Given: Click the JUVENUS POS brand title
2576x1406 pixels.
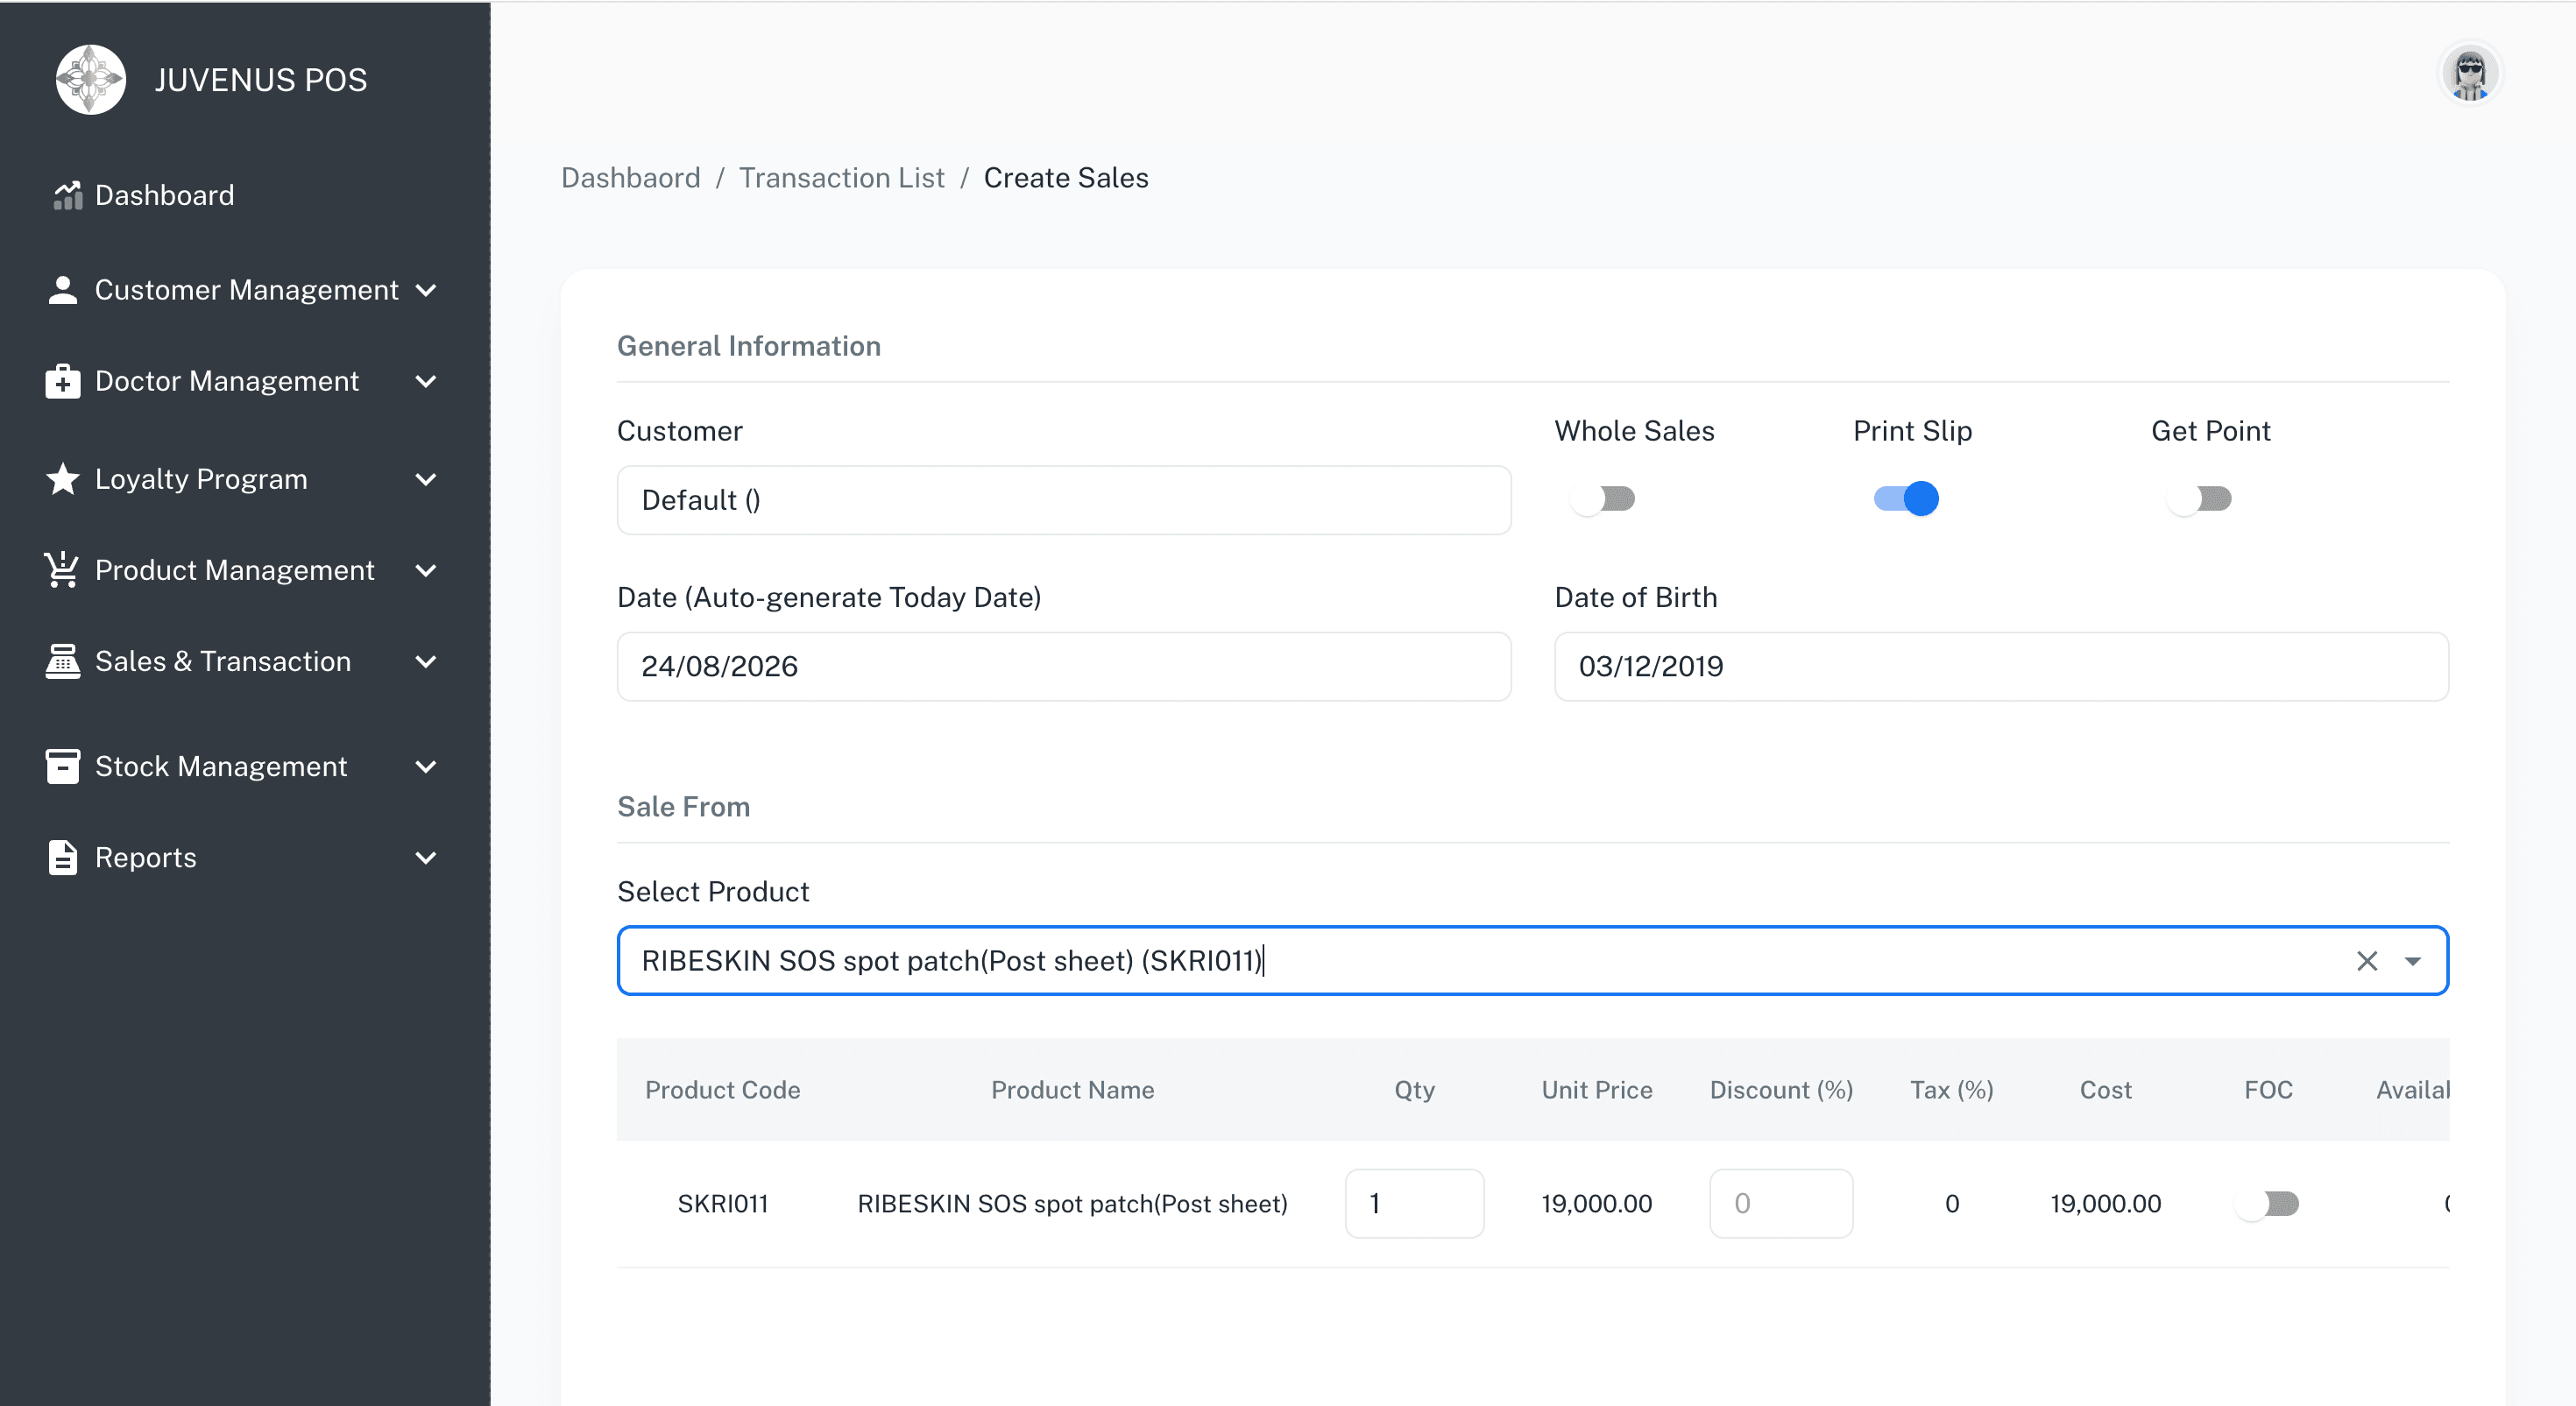Looking at the screenshot, I should (x=260, y=79).
